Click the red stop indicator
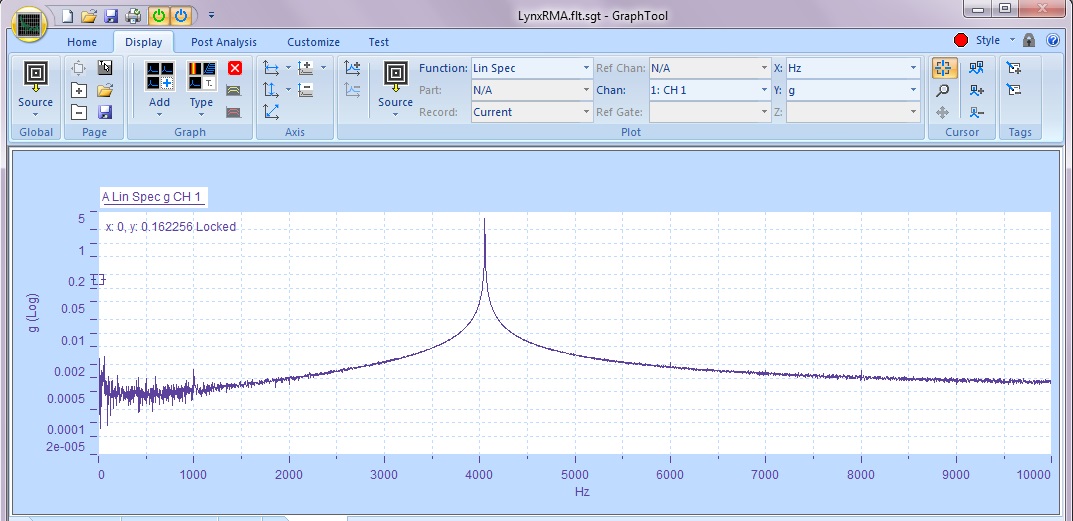1073x521 pixels. (x=961, y=40)
